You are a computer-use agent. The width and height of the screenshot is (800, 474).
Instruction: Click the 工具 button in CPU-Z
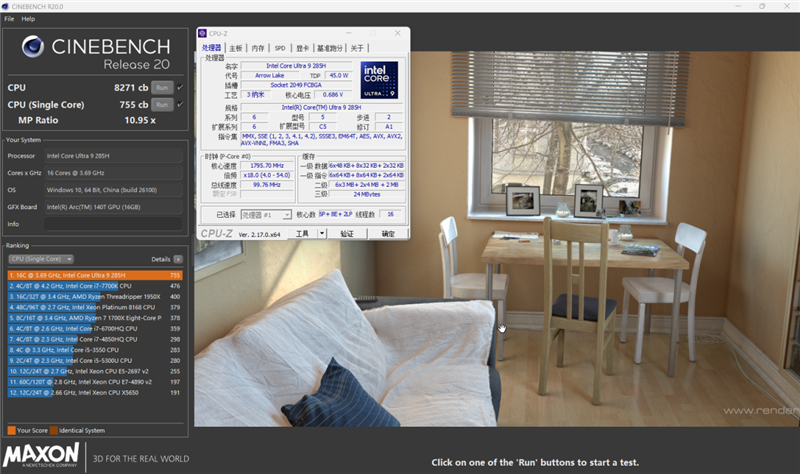click(x=302, y=234)
